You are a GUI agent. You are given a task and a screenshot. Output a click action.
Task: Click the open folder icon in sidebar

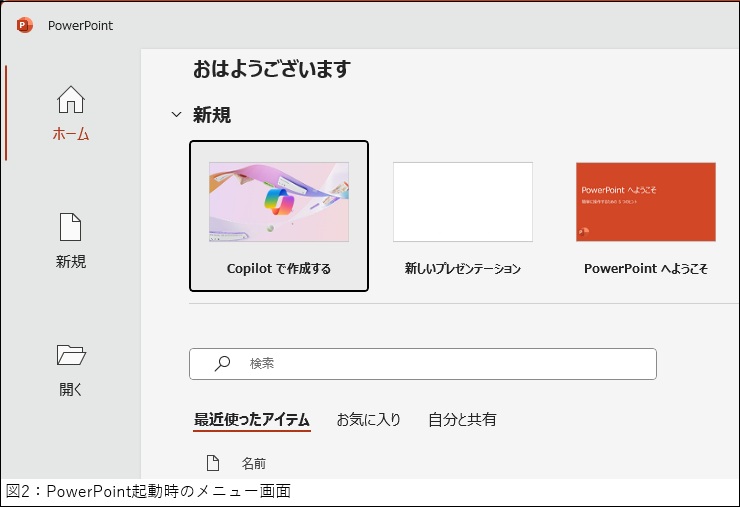coord(71,355)
